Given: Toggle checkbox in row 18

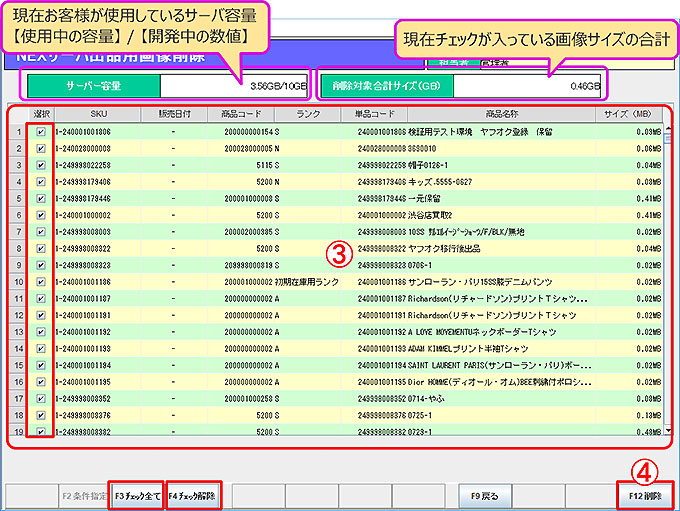Looking at the screenshot, I should coord(41,415).
